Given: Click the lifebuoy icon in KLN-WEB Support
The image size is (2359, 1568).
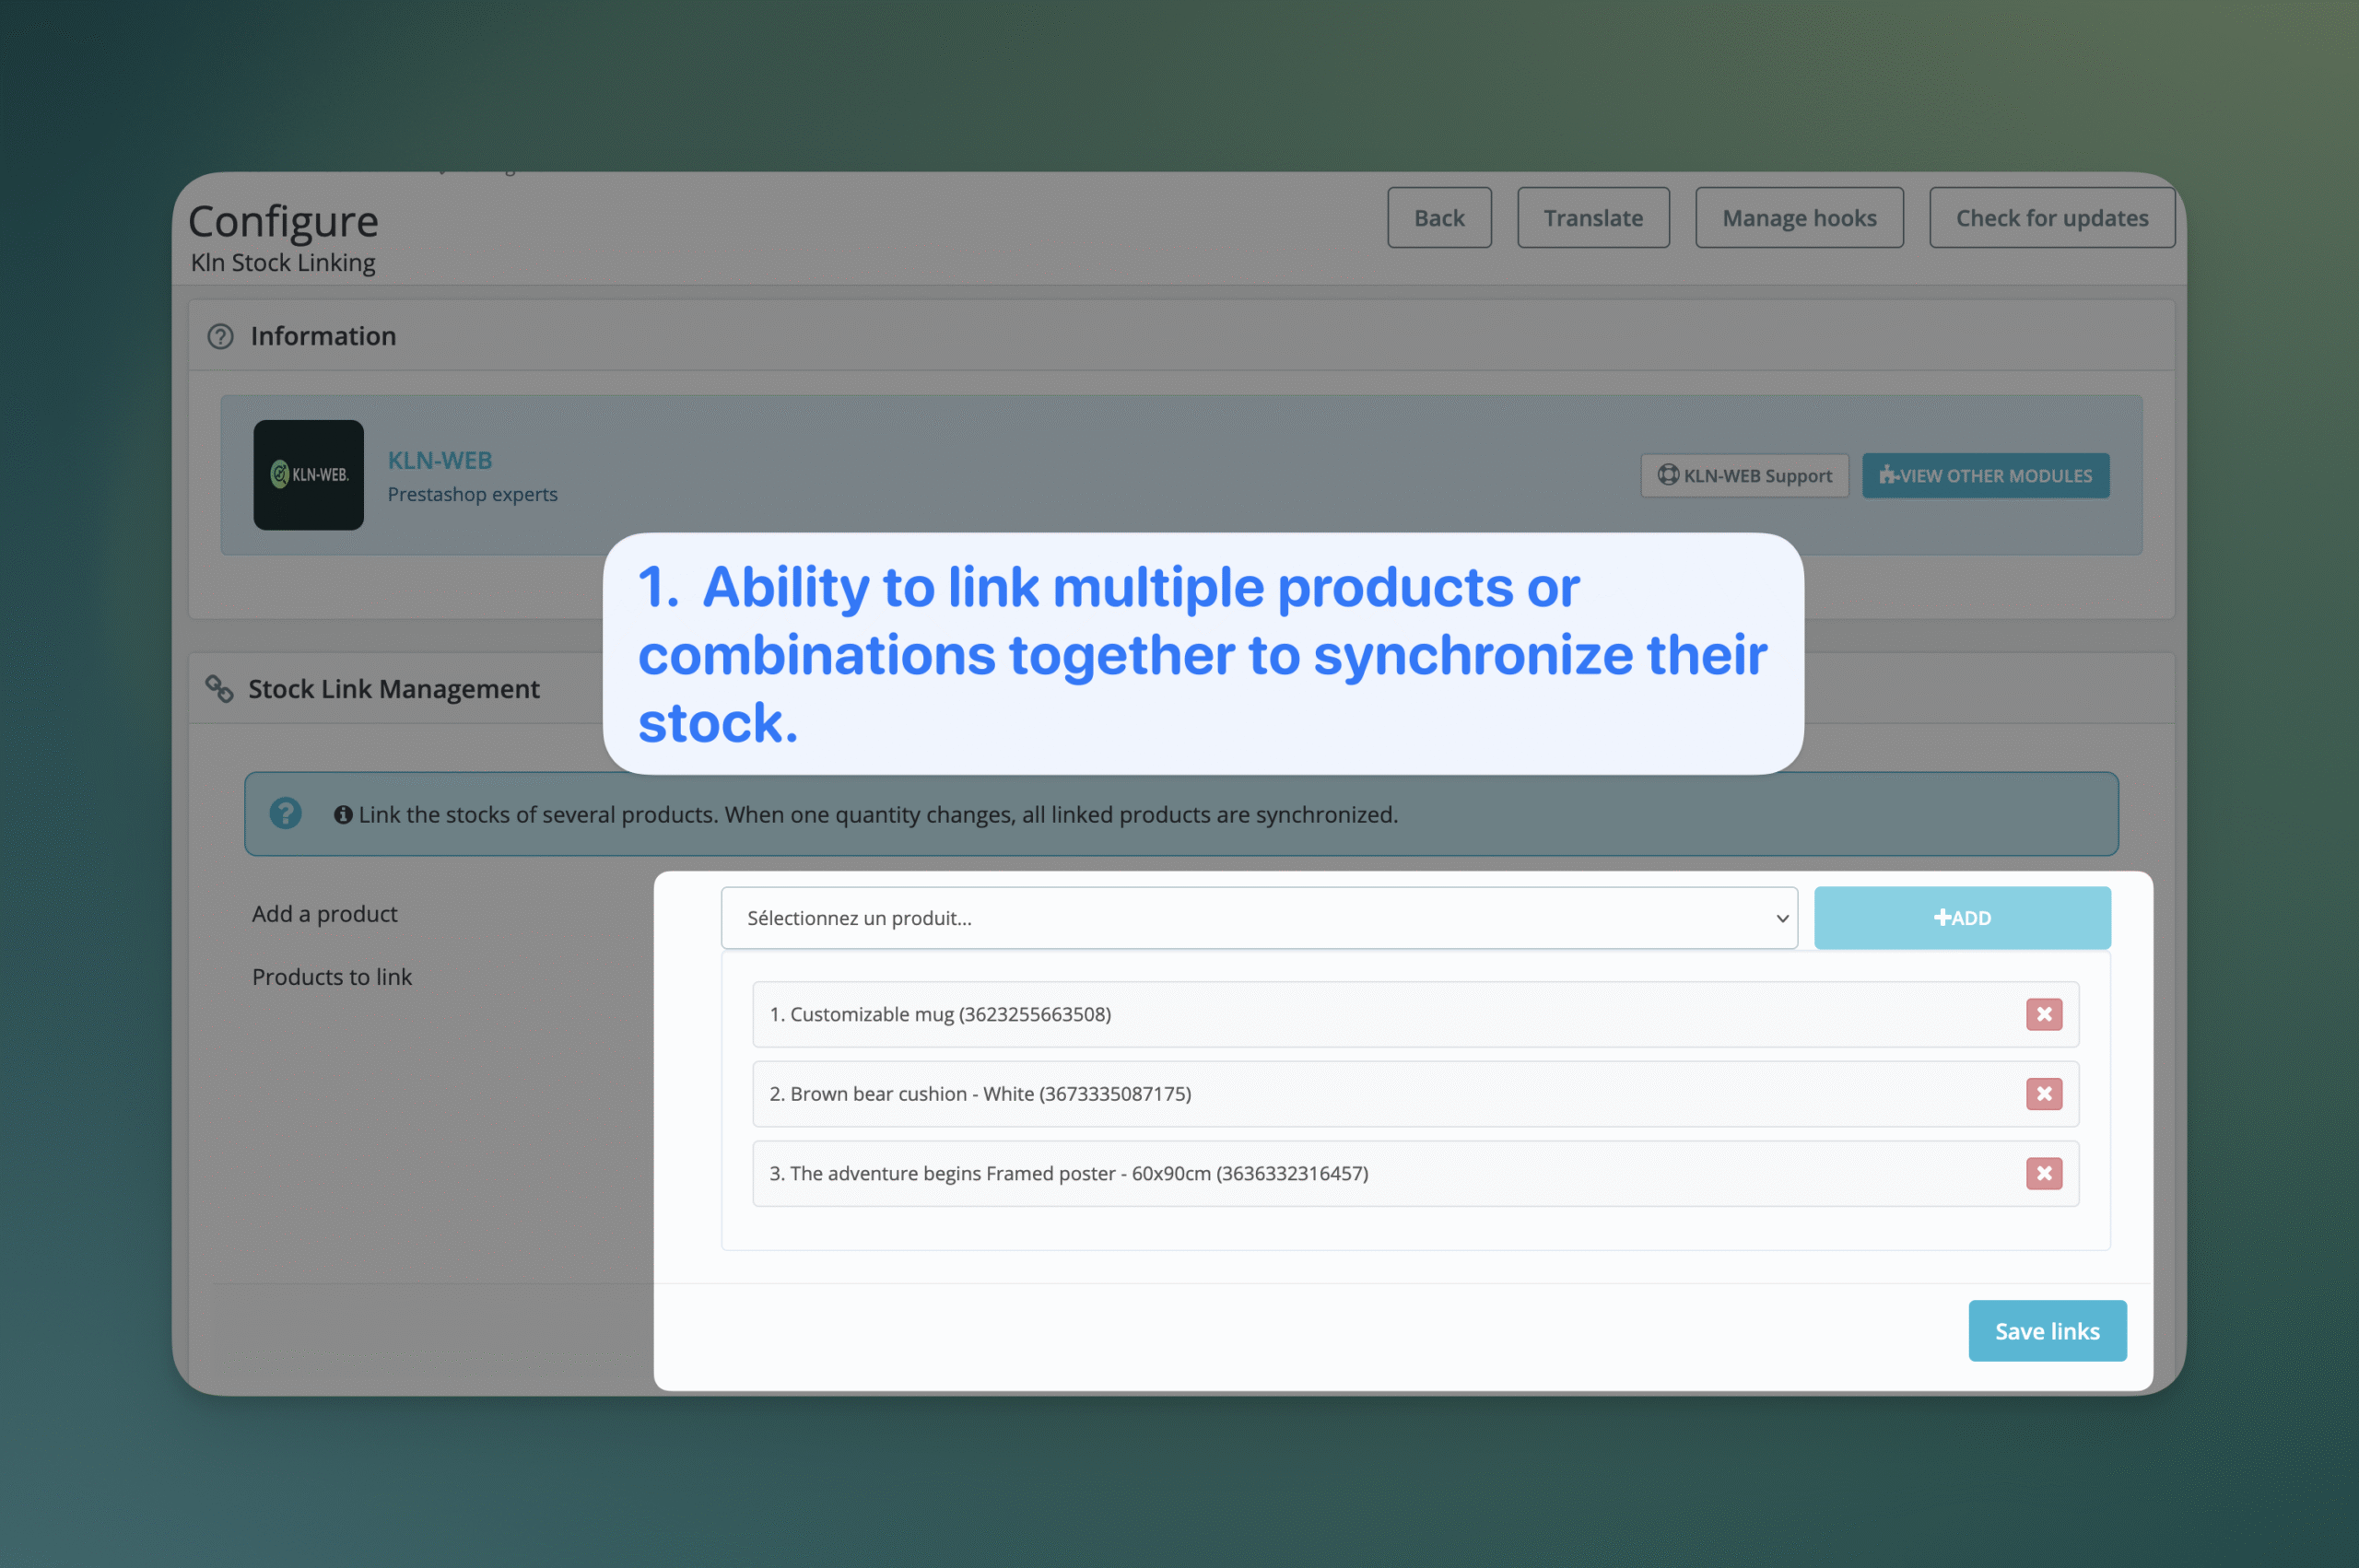Looking at the screenshot, I should point(1667,475).
